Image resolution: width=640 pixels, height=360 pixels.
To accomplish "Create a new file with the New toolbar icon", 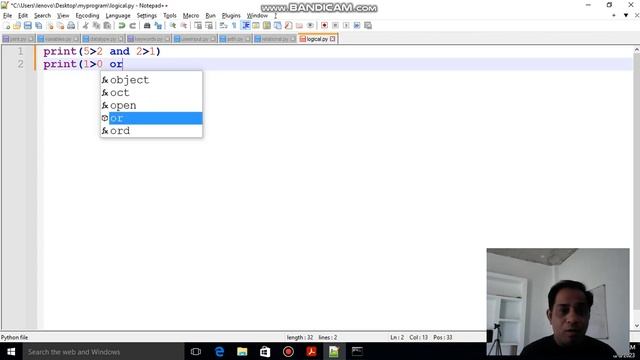I will point(7,26).
